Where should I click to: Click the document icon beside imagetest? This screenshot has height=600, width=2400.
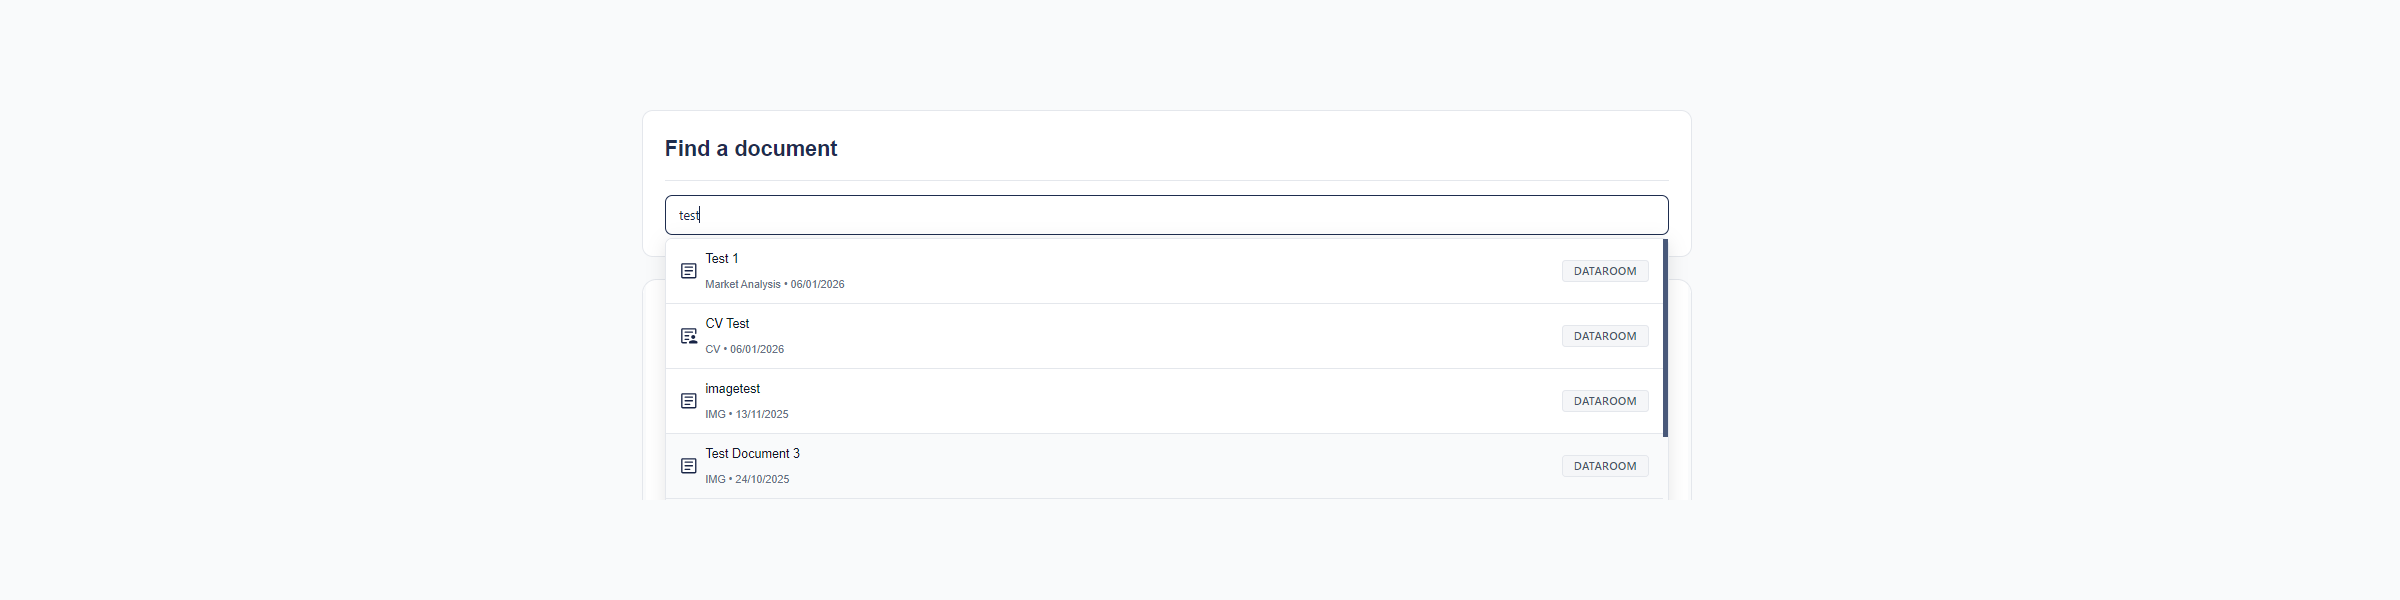688,401
